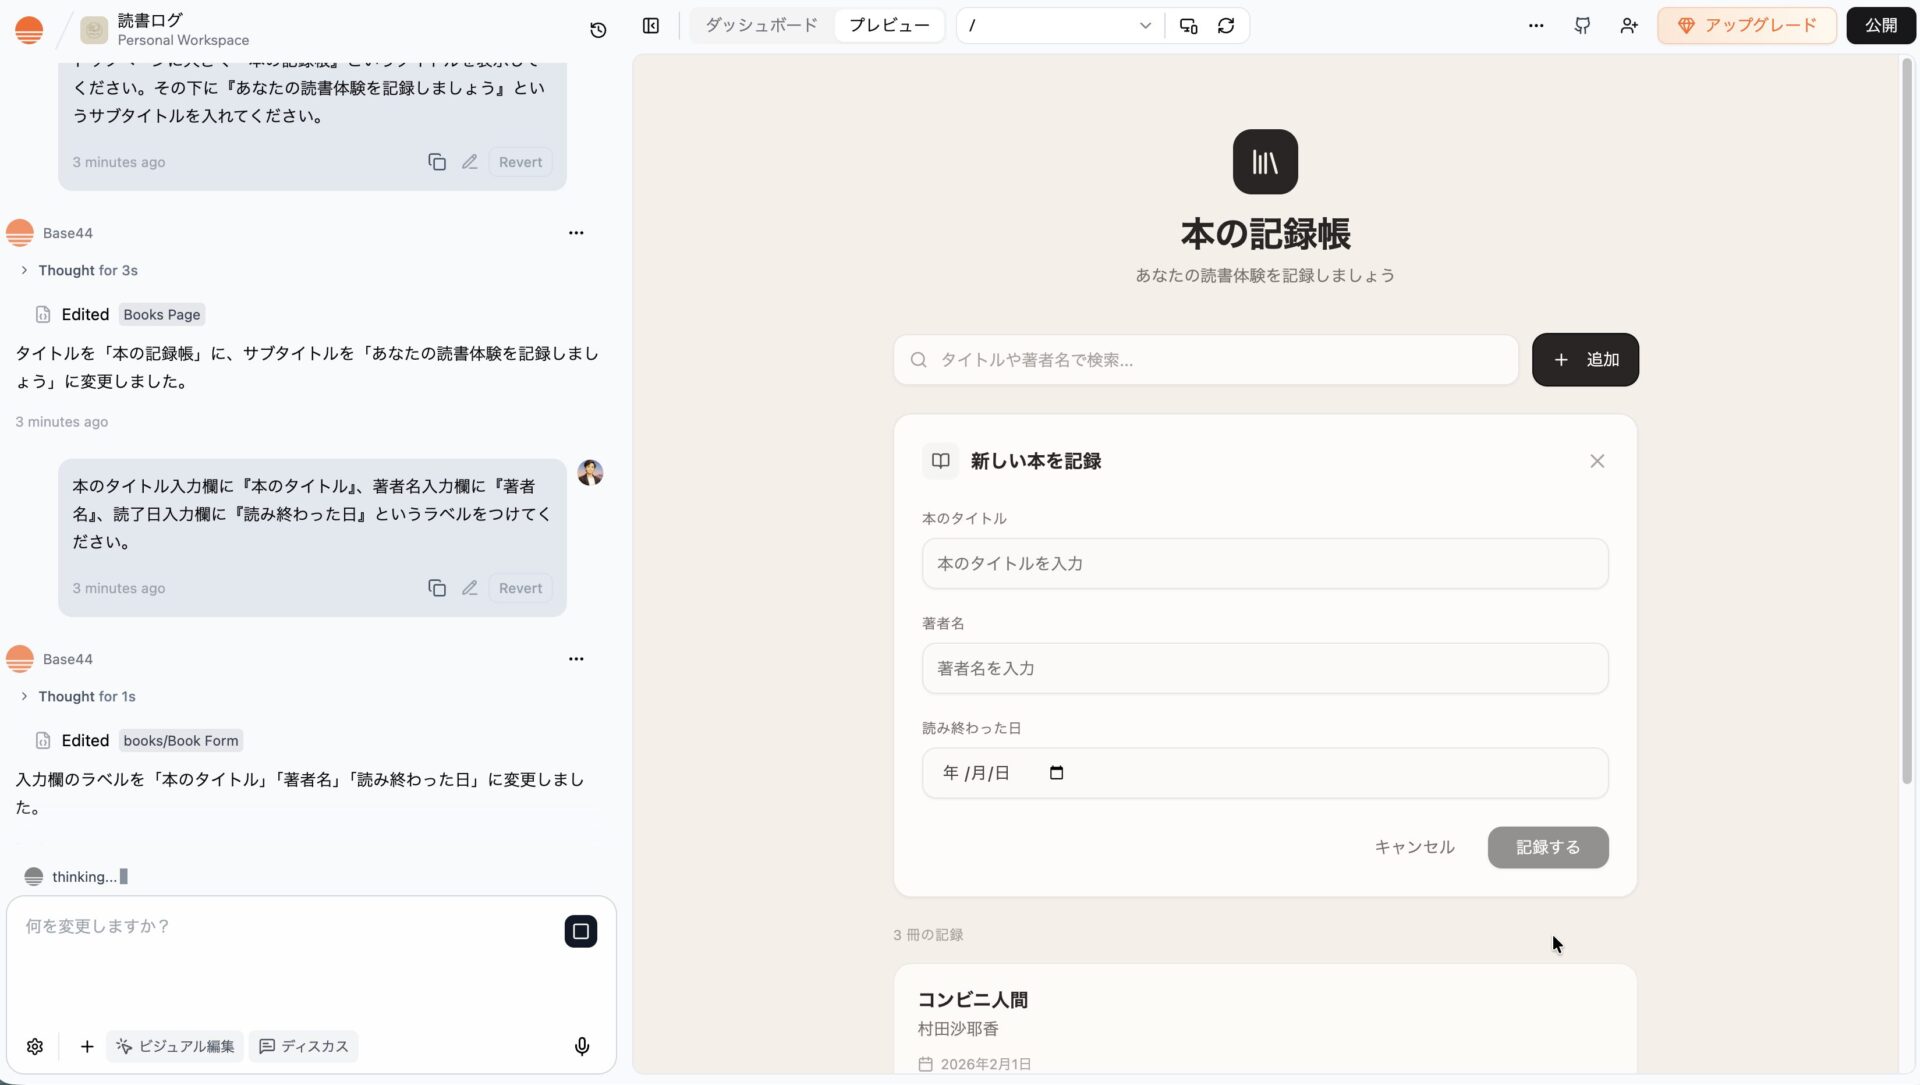
Task: Select the プレビュー tab
Action: 889,26
